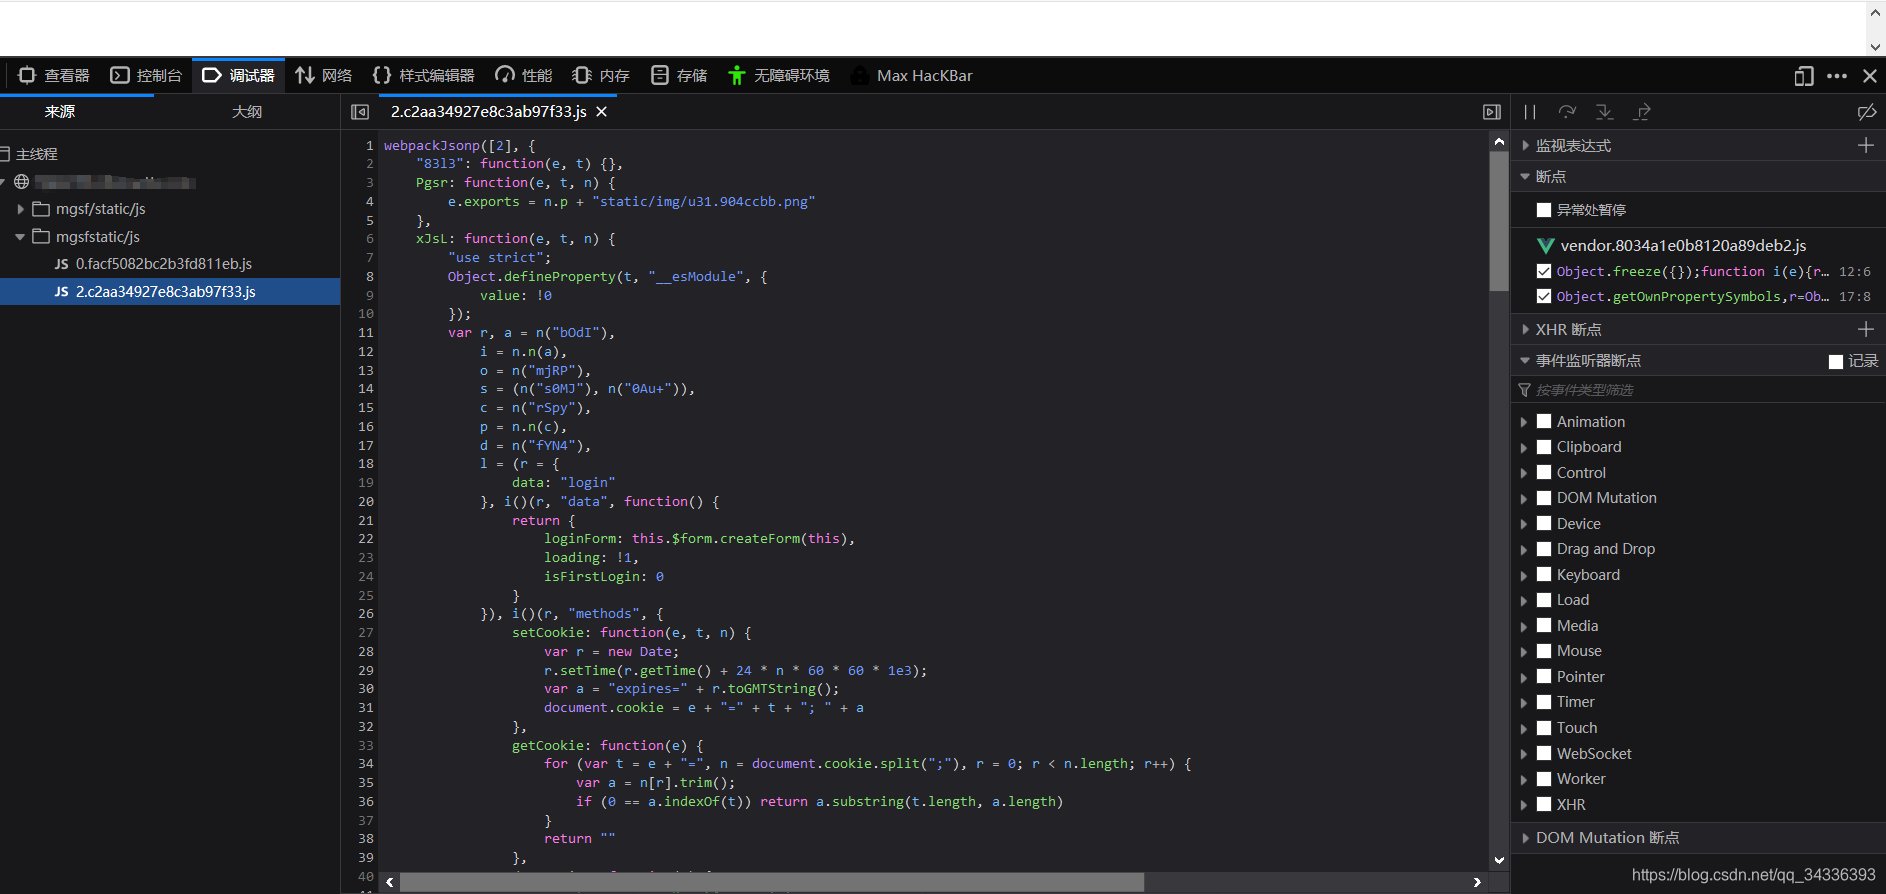
Task: Check the Keyboard event checkbox
Action: tap(1544, 574)
